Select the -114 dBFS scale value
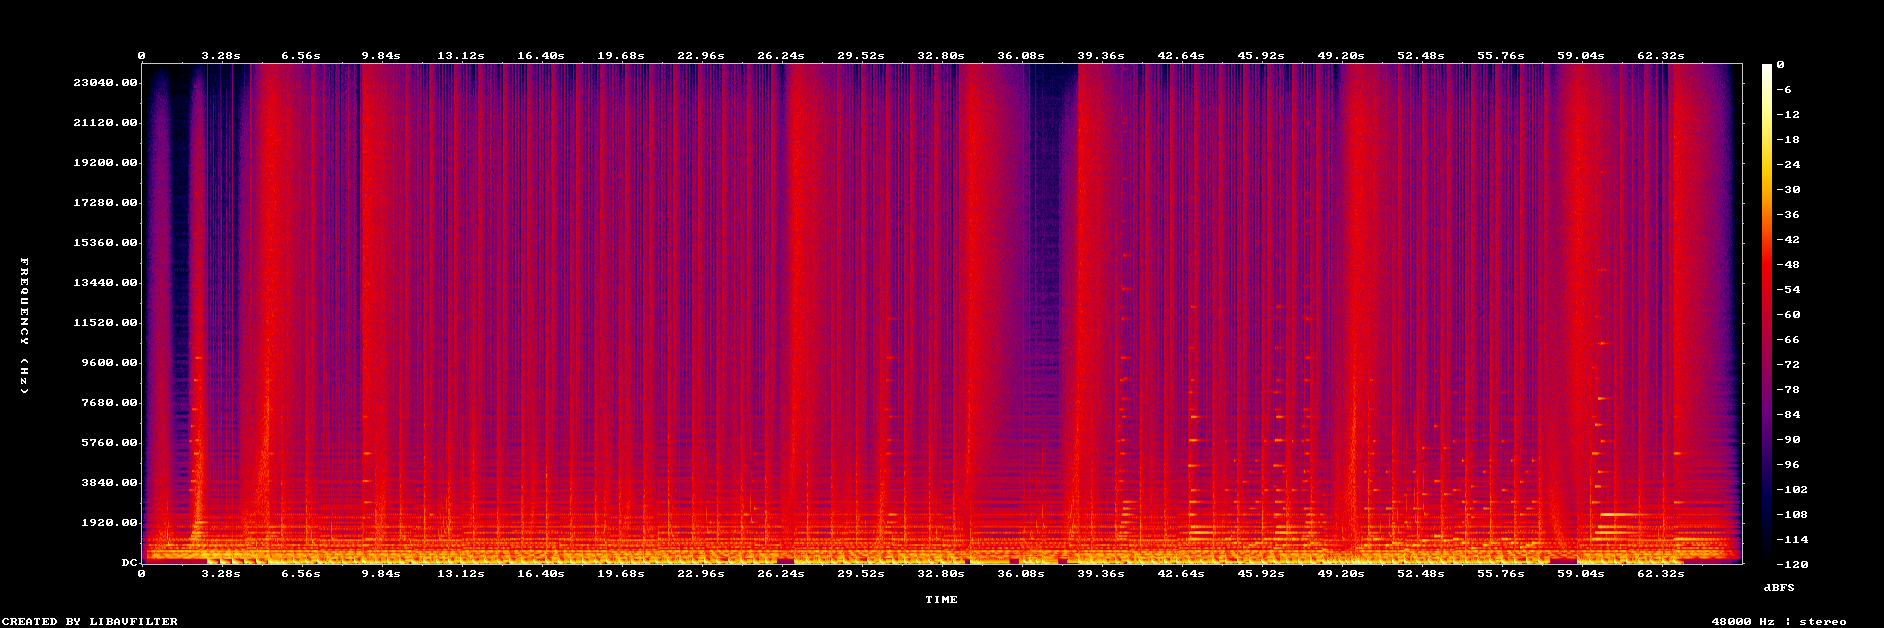The image size is (1884, 628). coord(1791,540)
